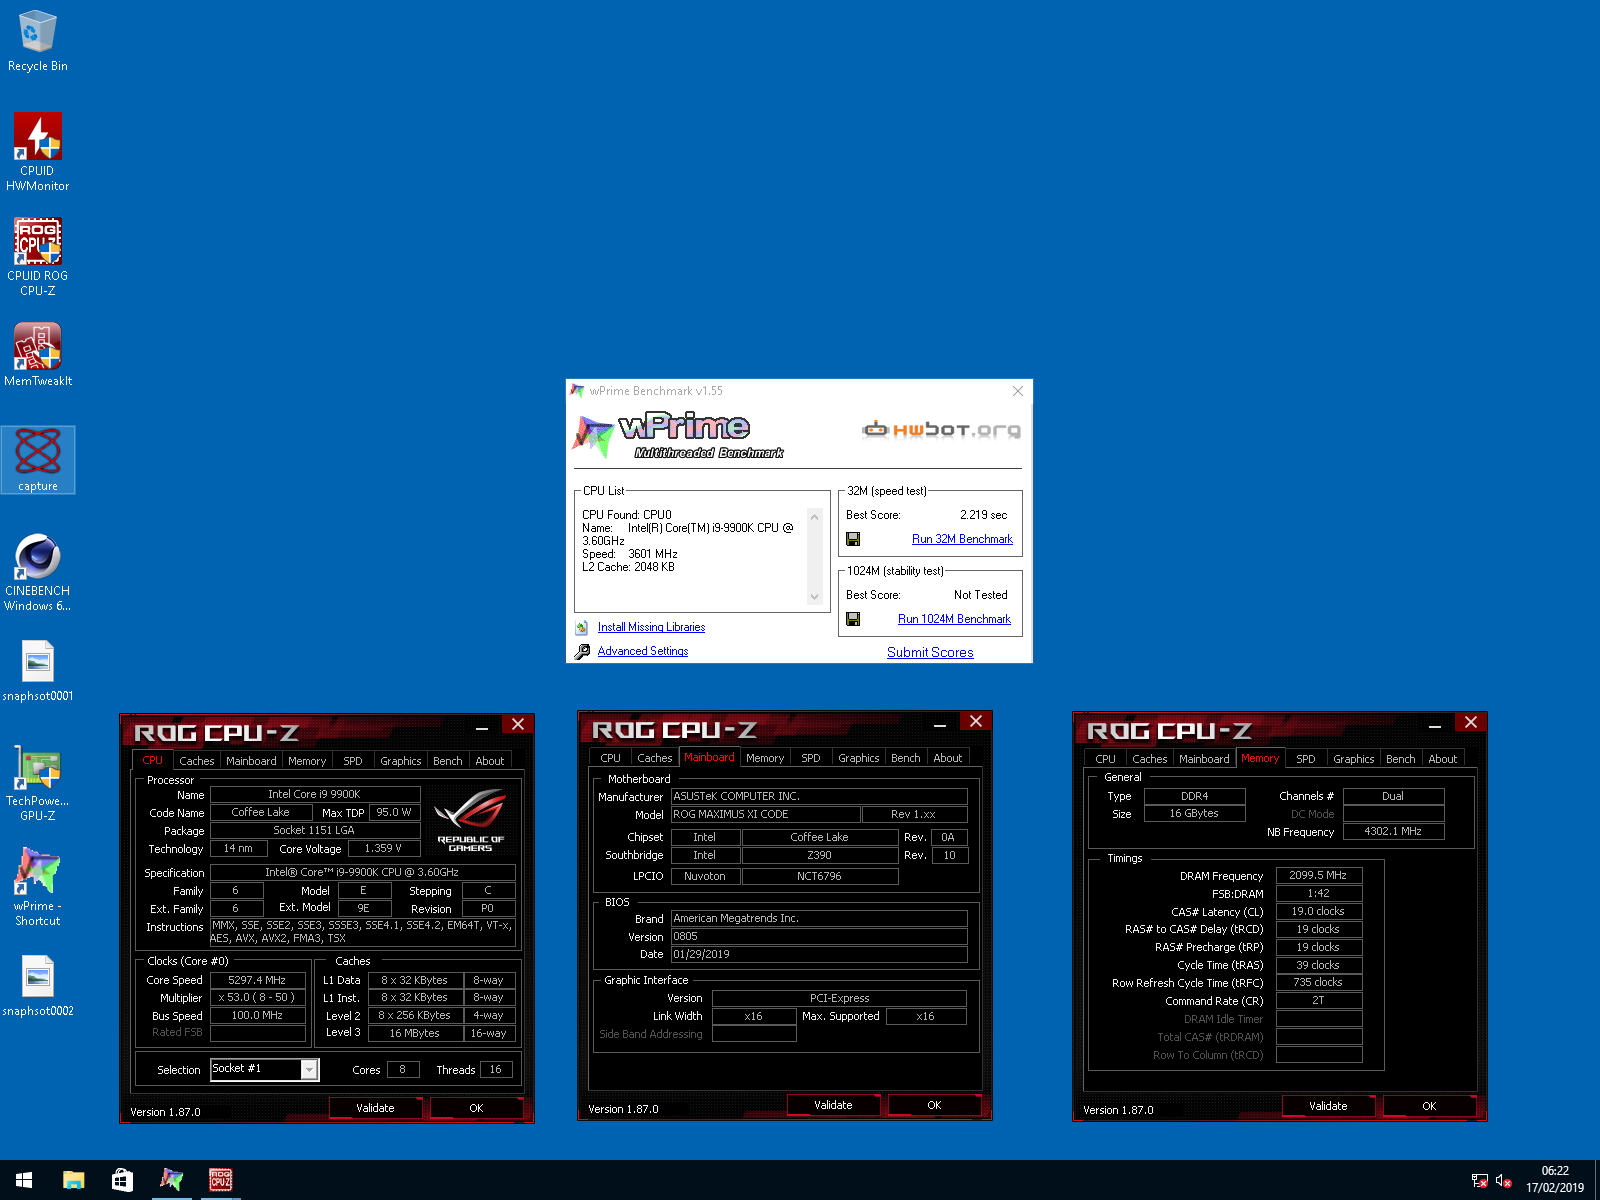Open File Explorer from the taskbar
Screen dimensions: 1600x1200
(73, 1180)
